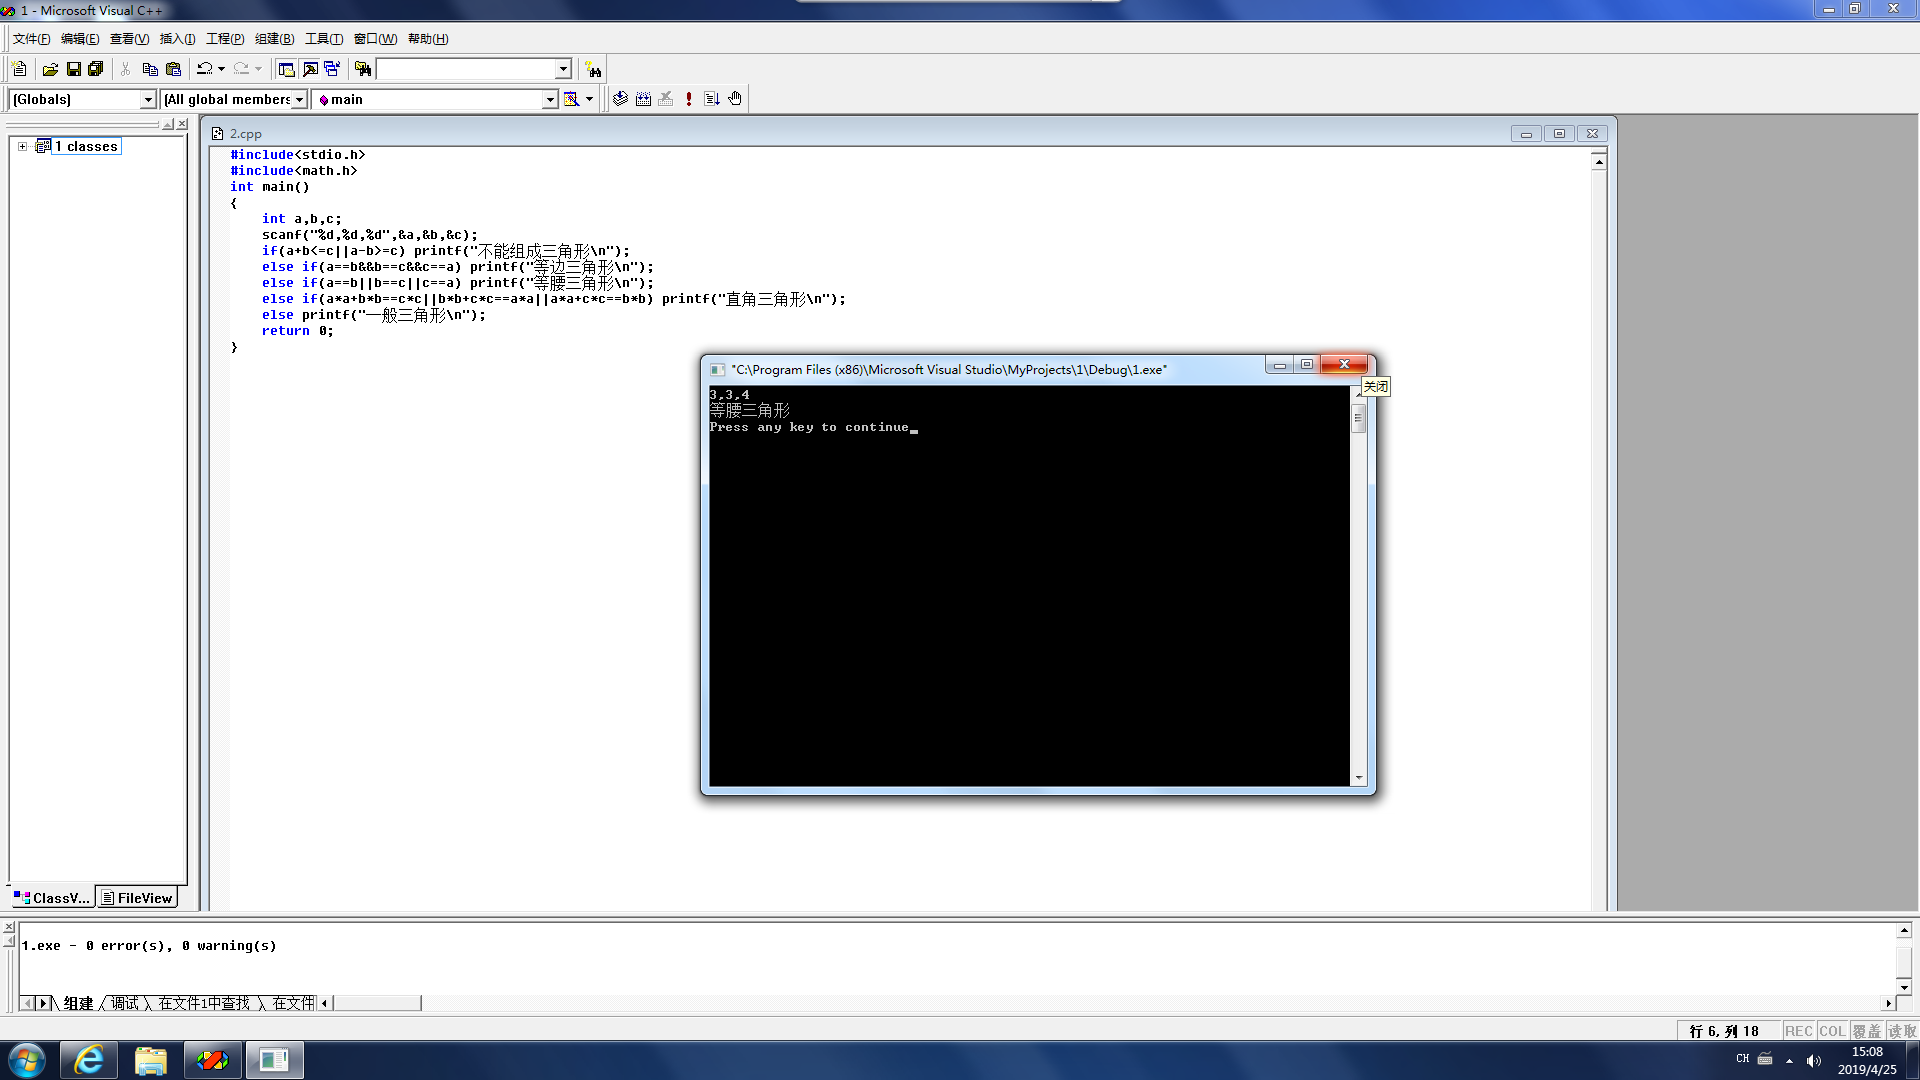This screenshot has height=1080, width=1920.
Task: Click the Build icon in build toolbar
Action: 643,99
